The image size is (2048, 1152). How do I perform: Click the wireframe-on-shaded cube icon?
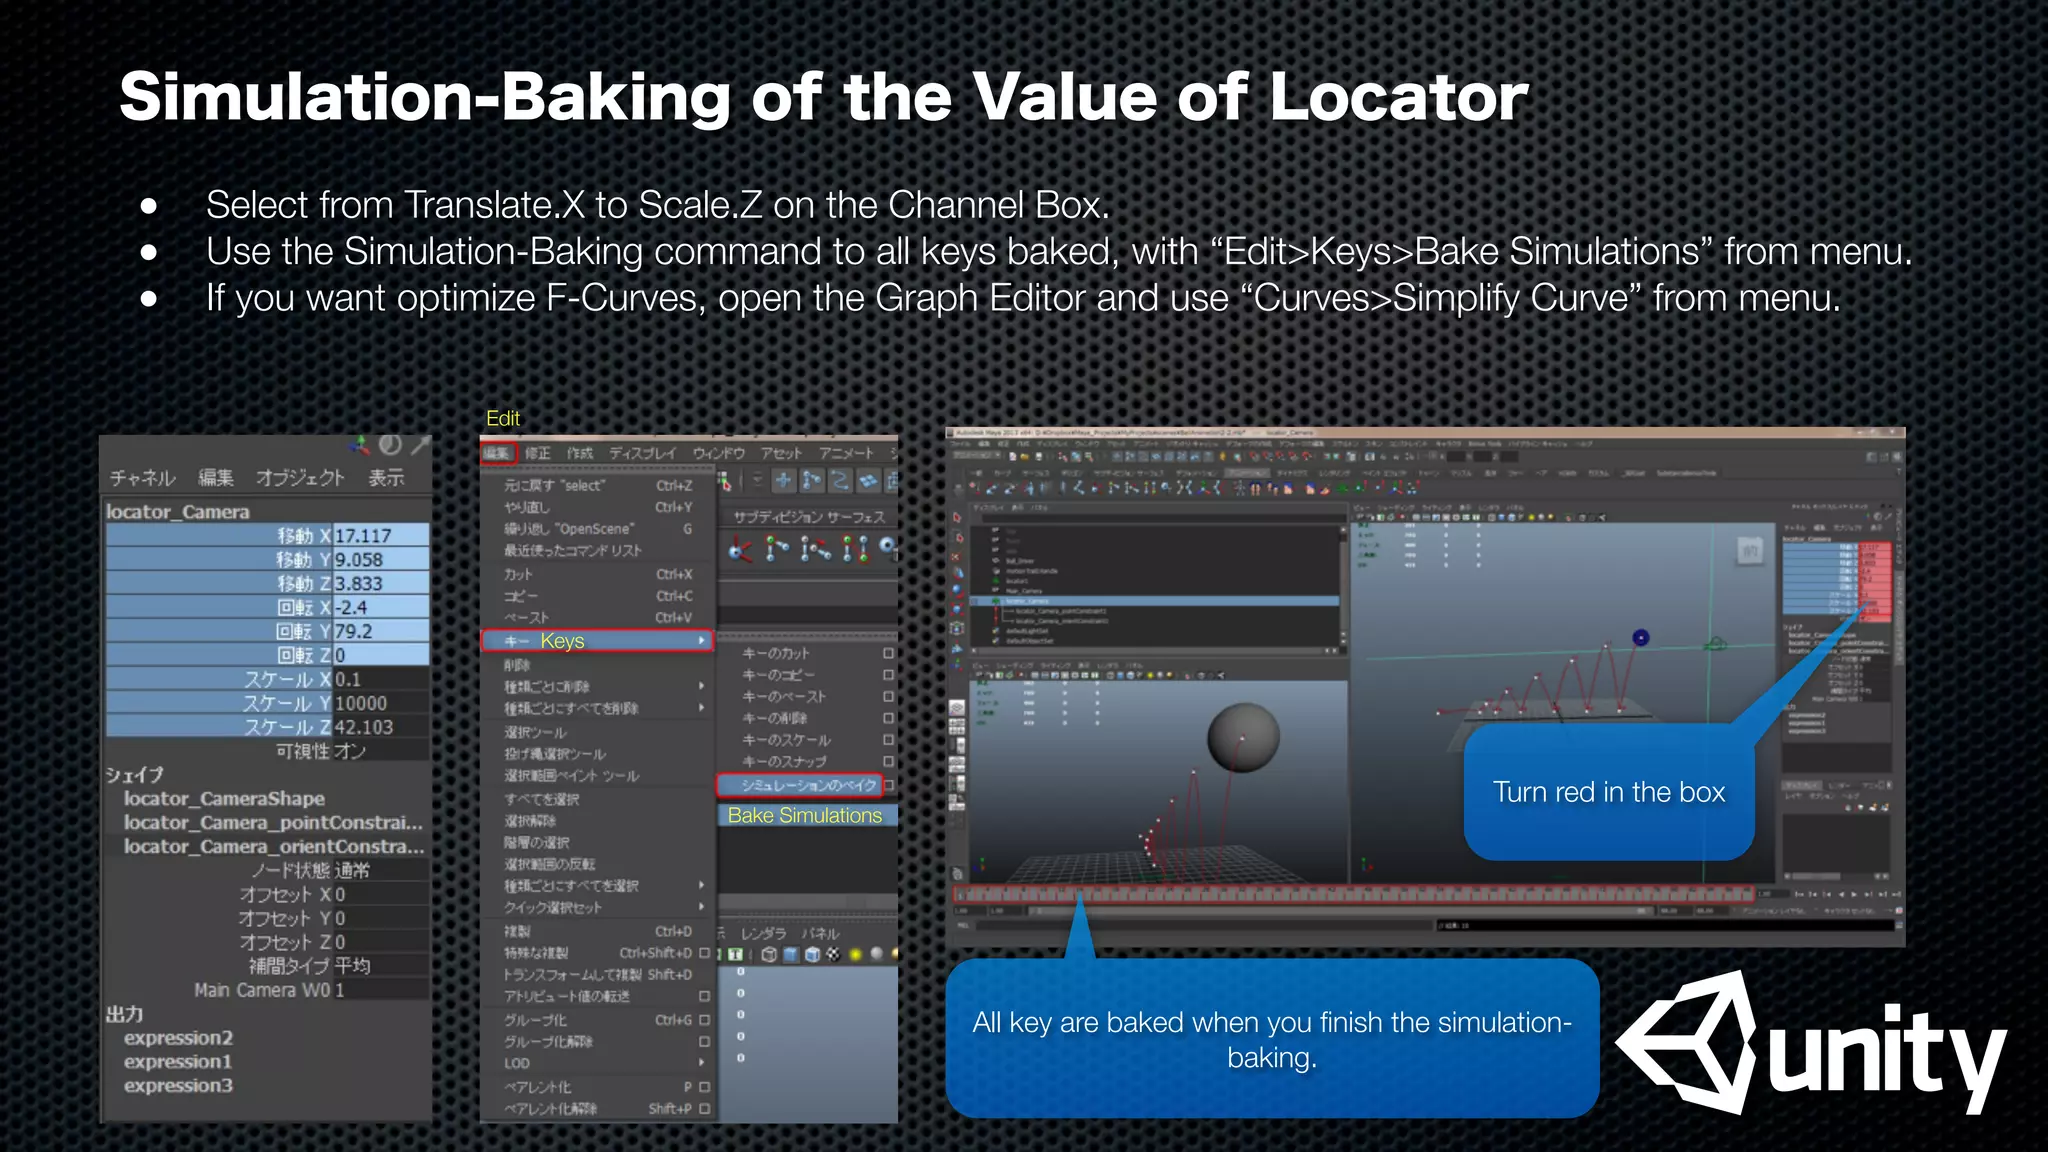tap(812, 955)
